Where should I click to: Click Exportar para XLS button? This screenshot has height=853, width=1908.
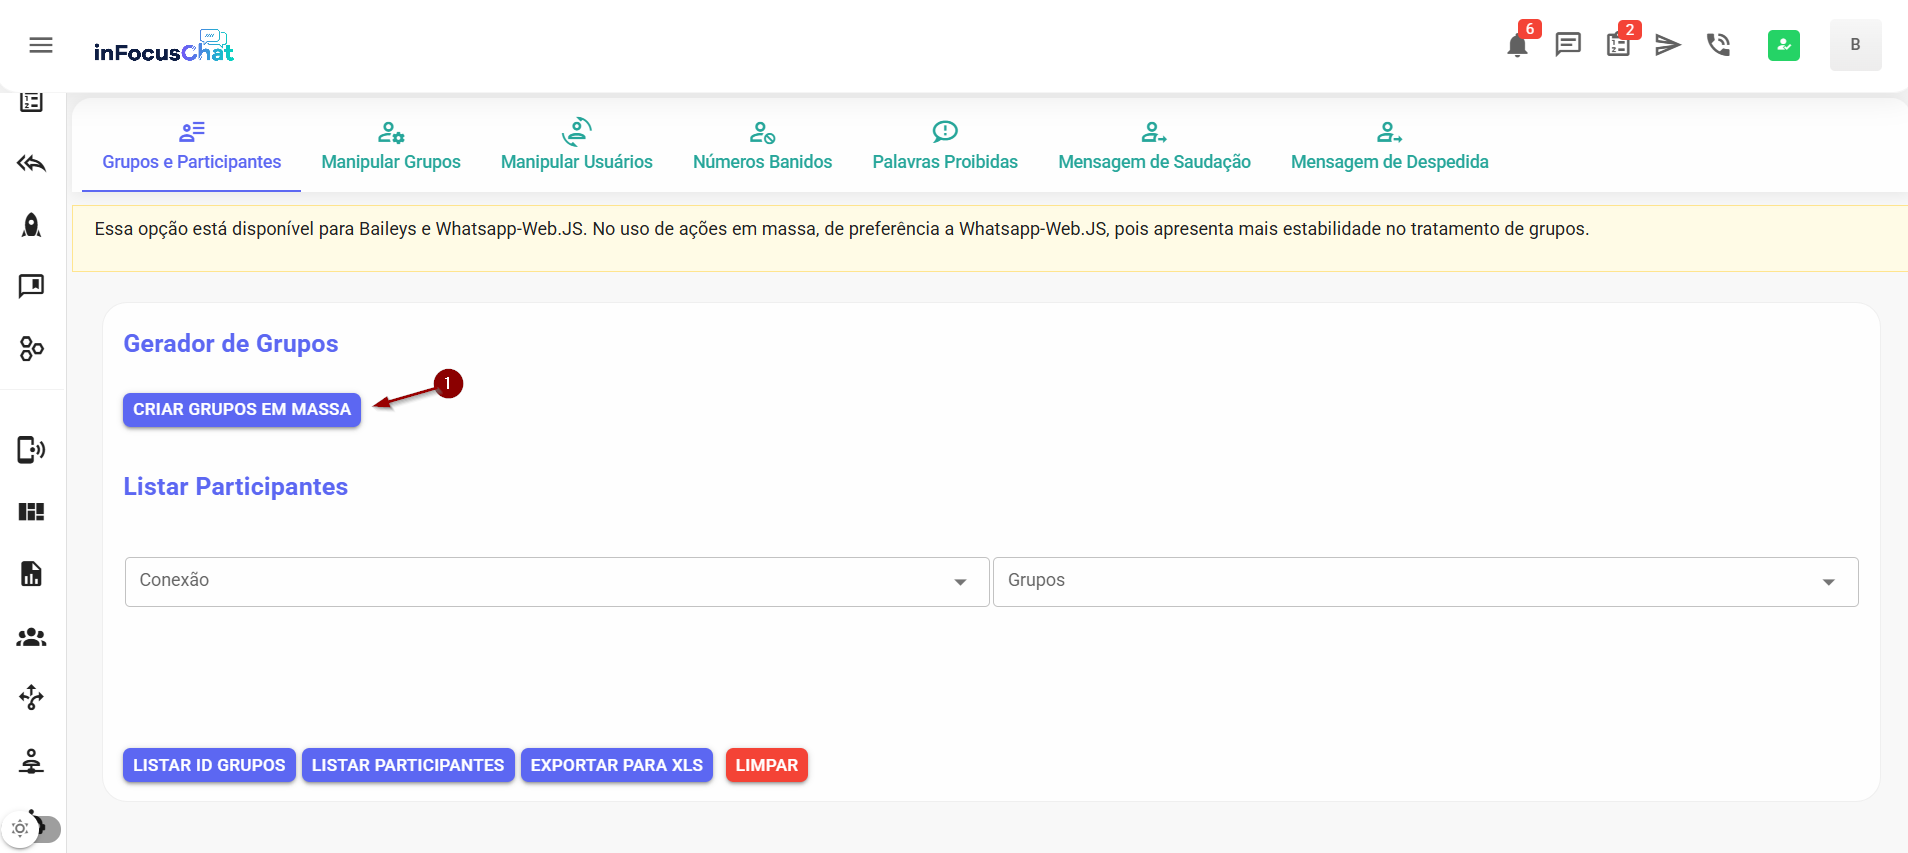[616, 765]
